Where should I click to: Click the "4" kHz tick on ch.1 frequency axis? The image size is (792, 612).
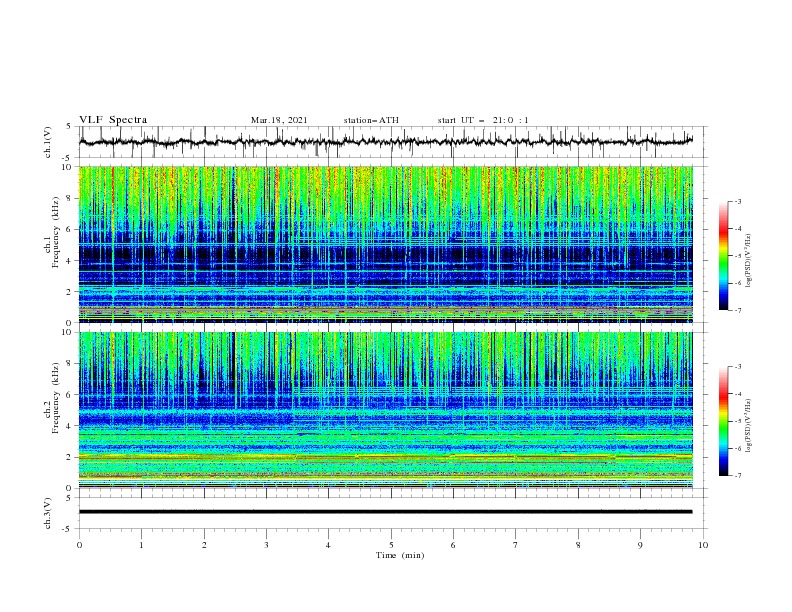[x=71, y=261]
